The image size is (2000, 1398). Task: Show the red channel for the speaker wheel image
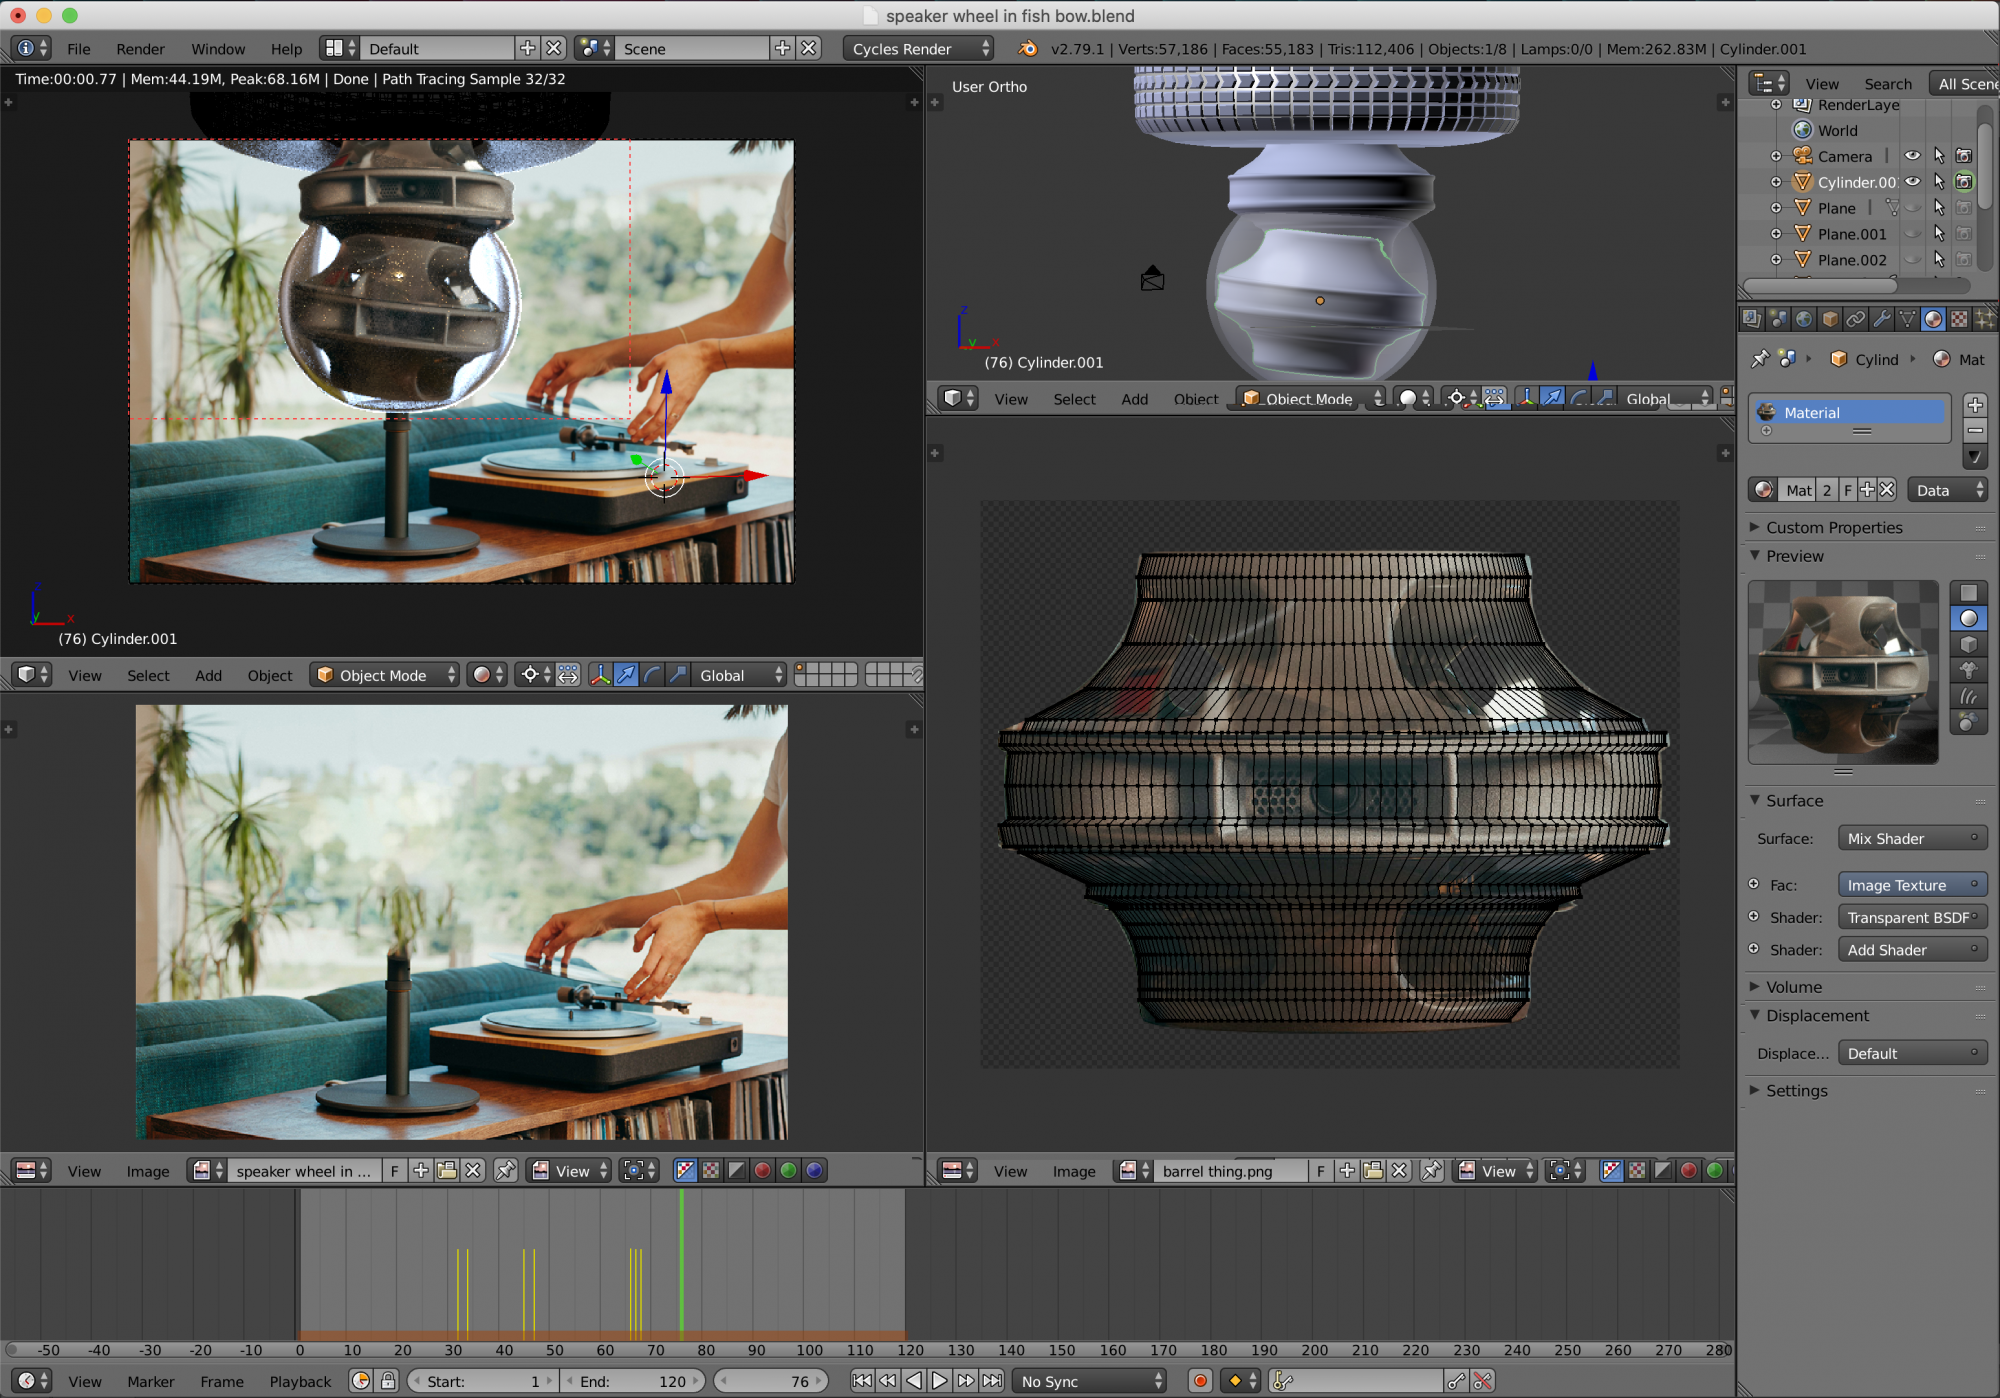tap(763, 1171)
